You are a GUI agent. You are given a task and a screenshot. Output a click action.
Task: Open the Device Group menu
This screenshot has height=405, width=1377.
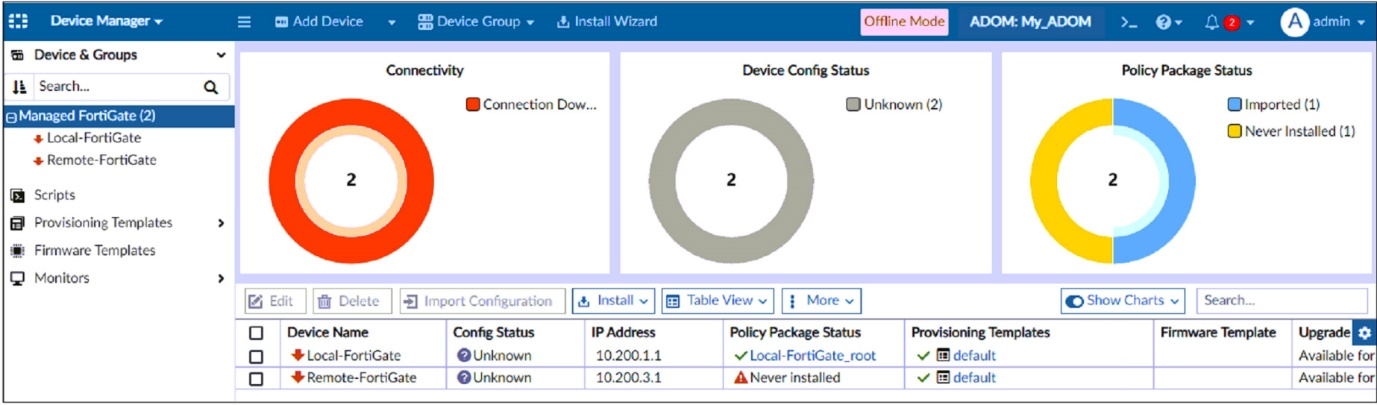pyautogui.click(x=475, y=21)
